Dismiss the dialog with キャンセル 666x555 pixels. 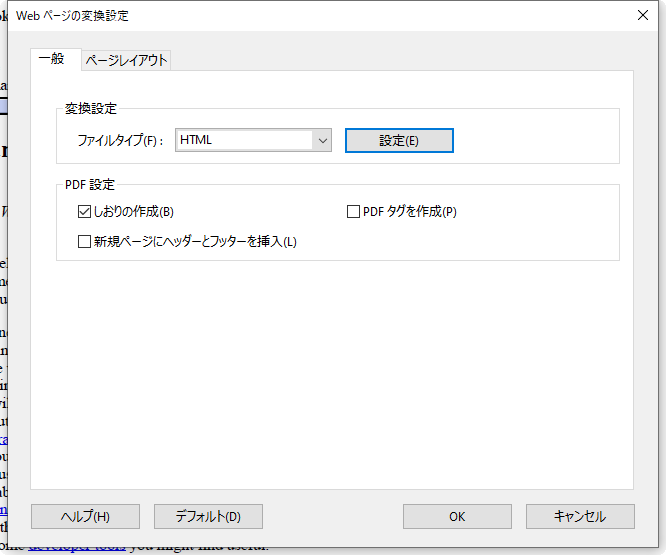580,517
